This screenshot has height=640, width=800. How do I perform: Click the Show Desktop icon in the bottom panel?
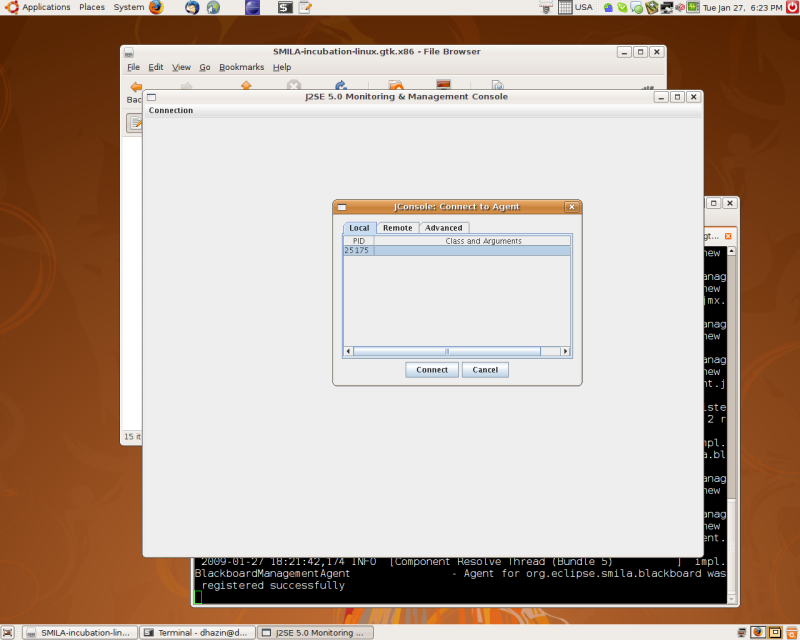click(x=8, y=633)
